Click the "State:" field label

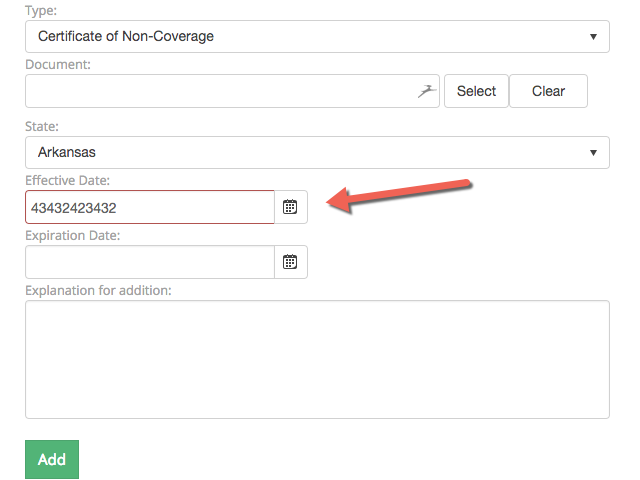point(43,127)
